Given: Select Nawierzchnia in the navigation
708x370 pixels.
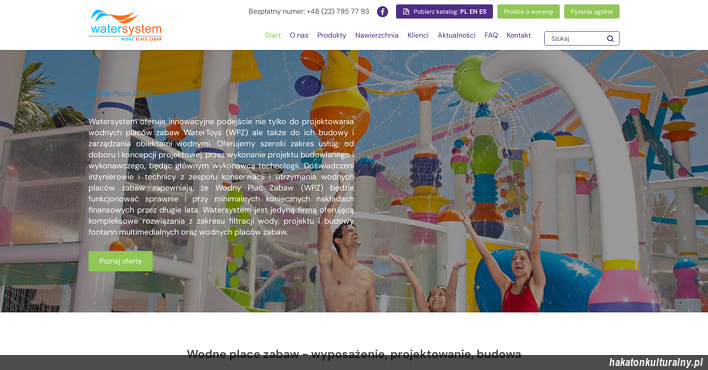Looking at the screenshot, I should coord(377,35).
